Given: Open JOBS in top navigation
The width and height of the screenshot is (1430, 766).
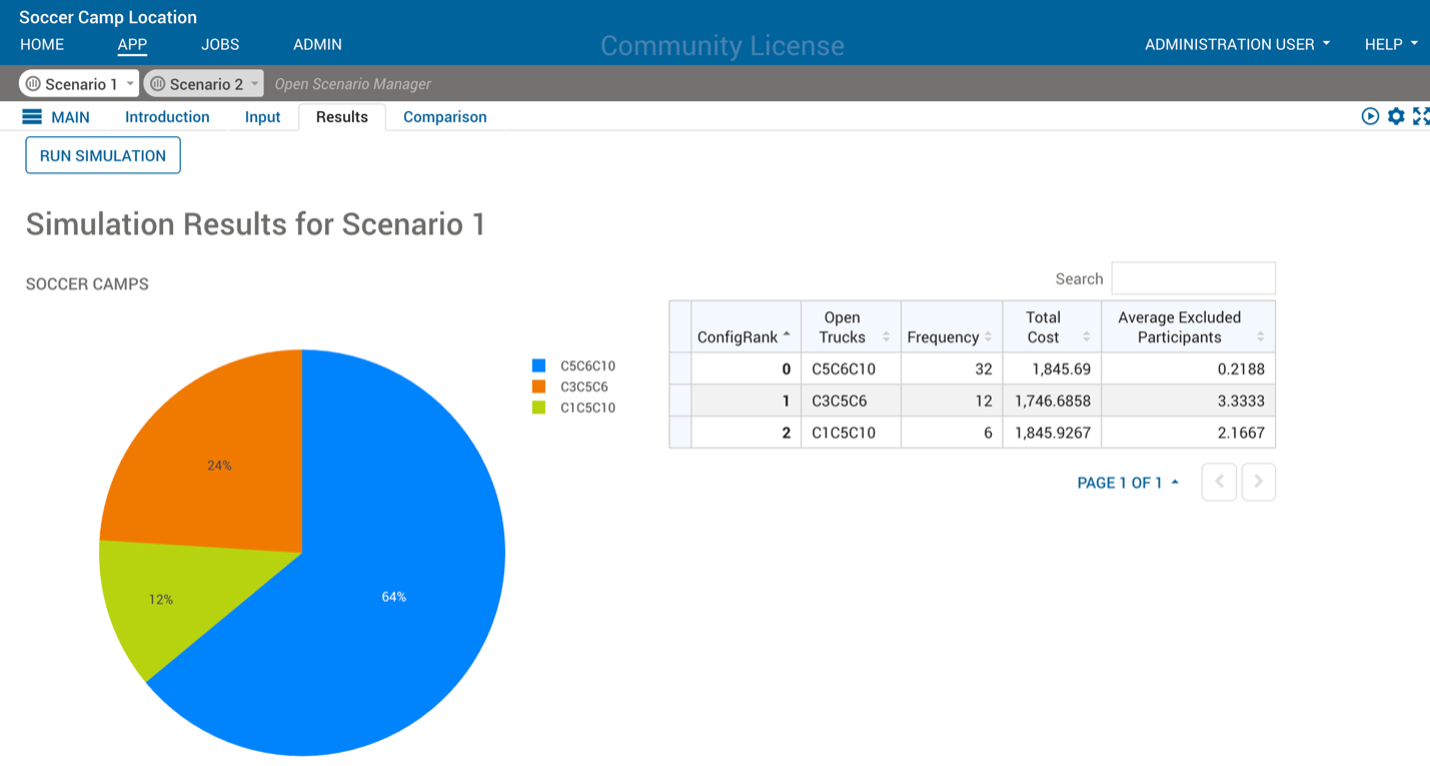Looking at the screenshot, I should coord(220,44).
